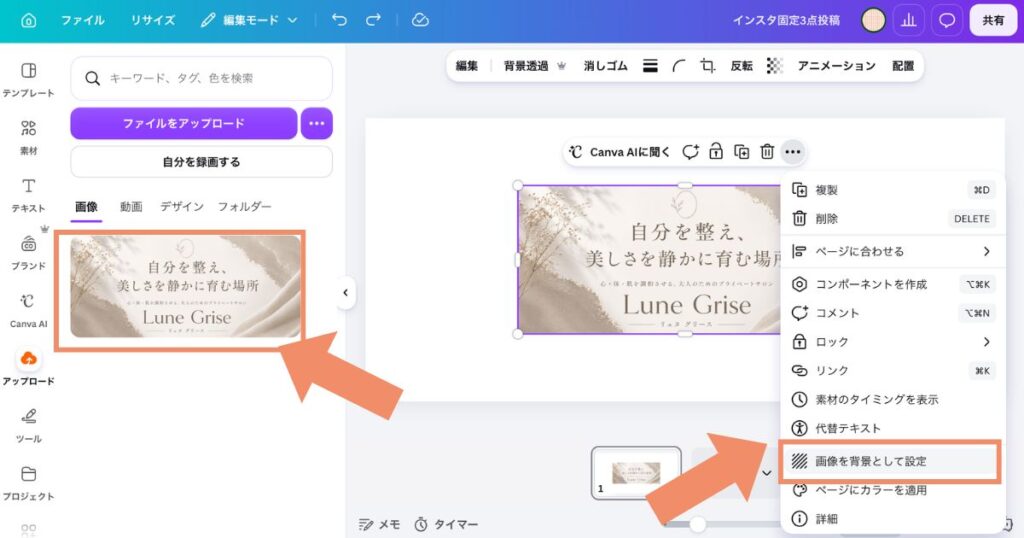The width and height of the screenshot is (1024, 538).
Task: Redo the last action
Action: pos(373,20)
